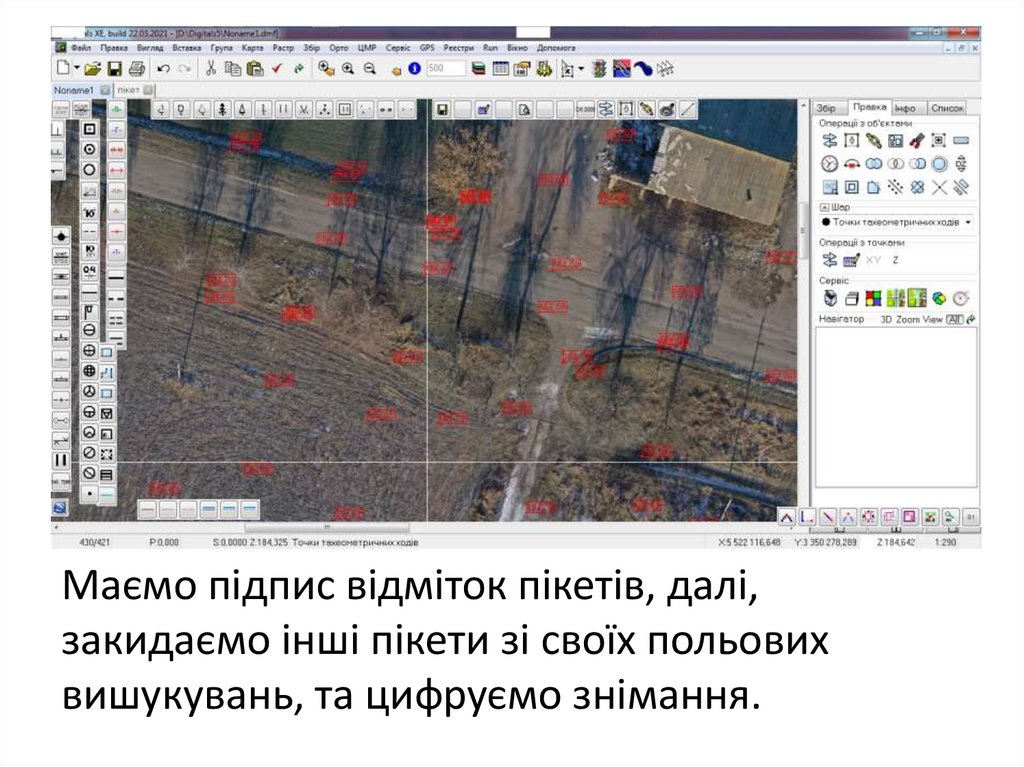Save the map with the floppy disk icon

point(115,68)
